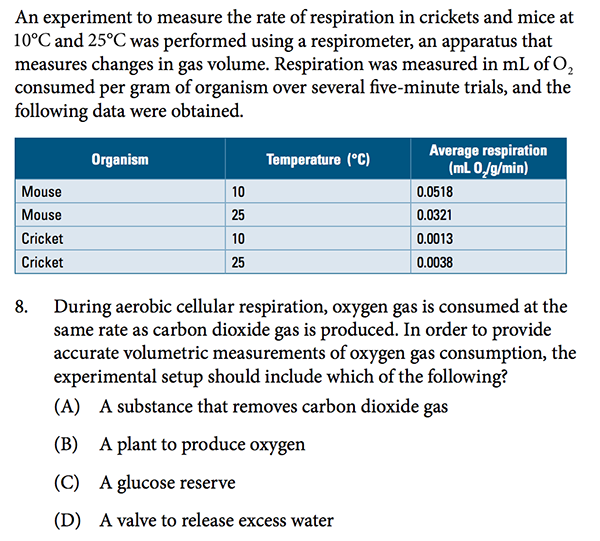Click the Average respiration column header
The height and width of the screenshot is (541, 600).
(488, 159)
